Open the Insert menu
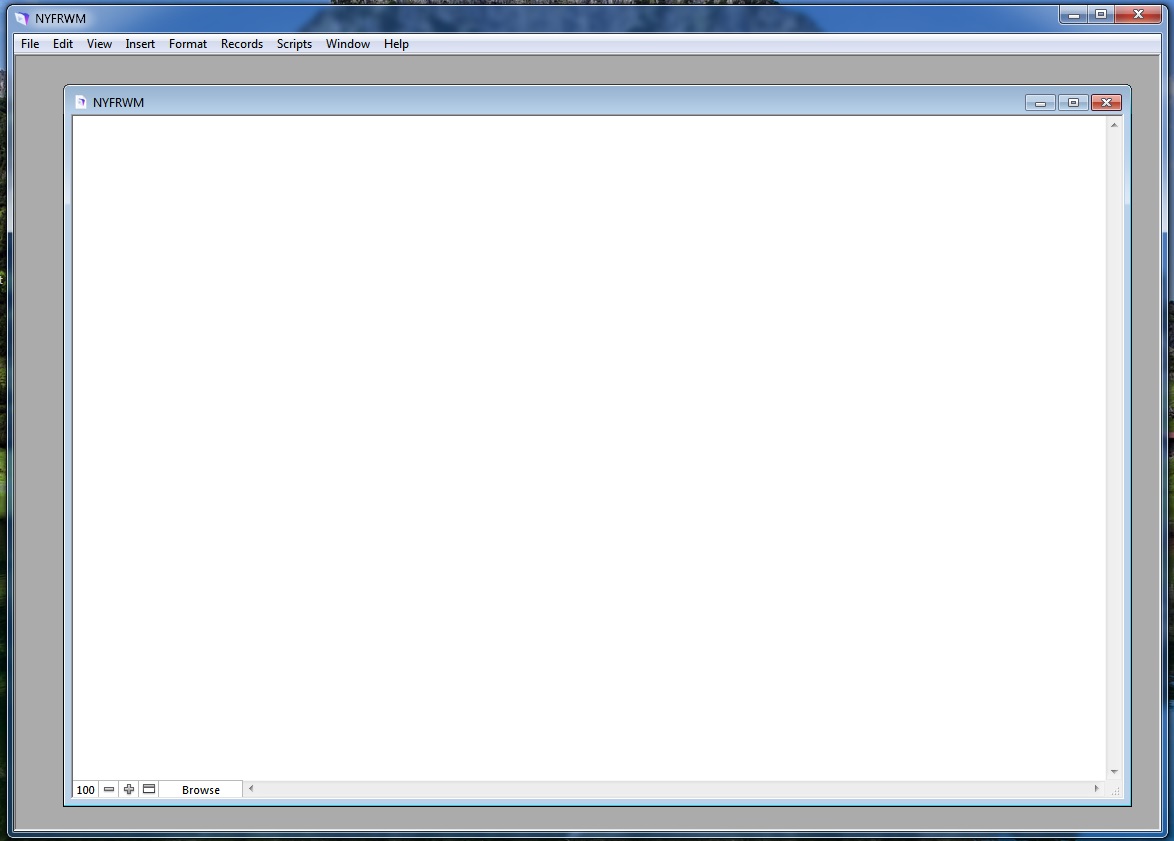Viewport: 1174px width, 841px height. point(140,43)
